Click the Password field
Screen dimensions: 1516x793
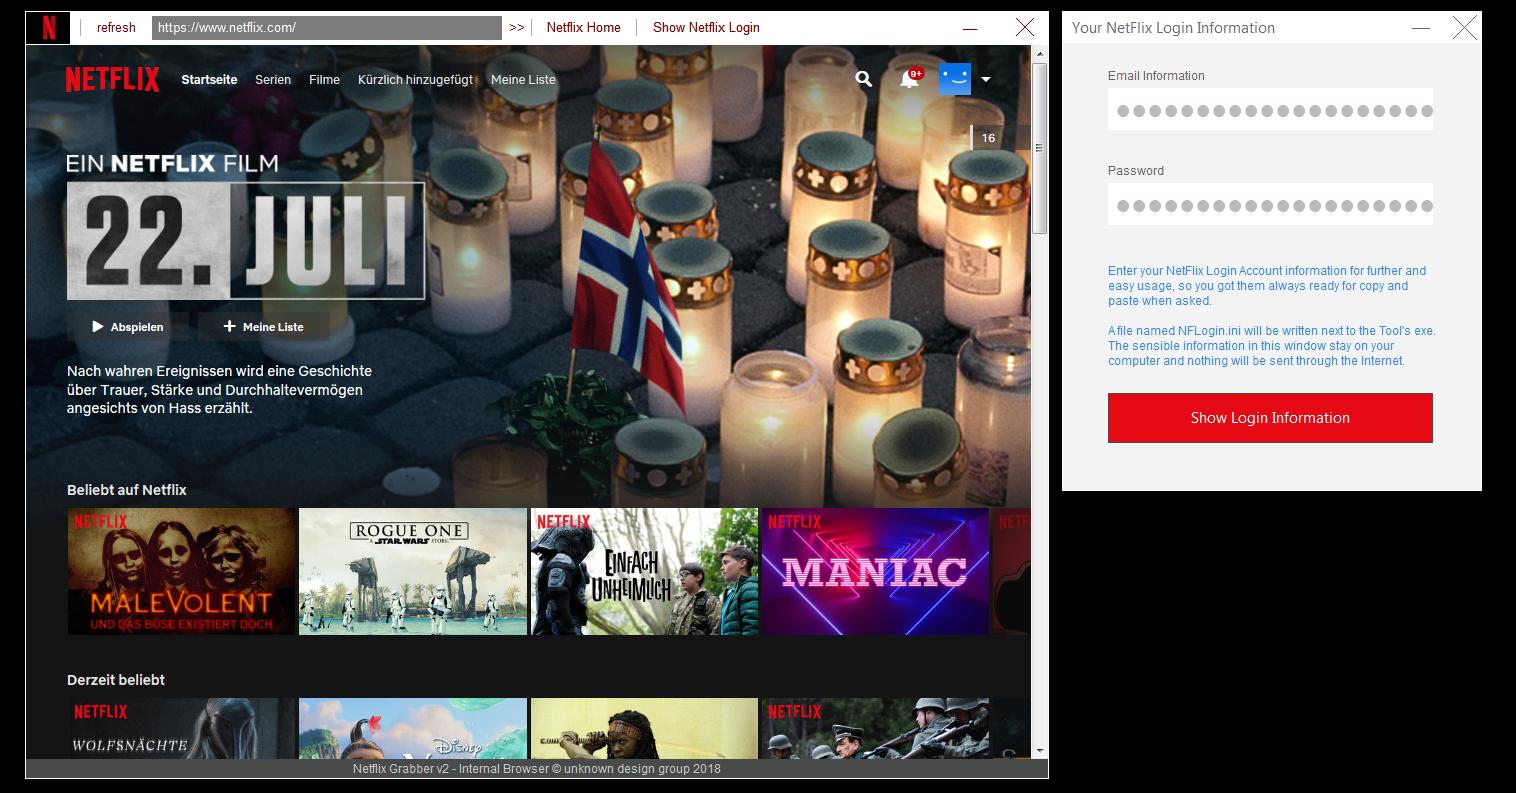pyautogui.click(x=1270, y=205)
